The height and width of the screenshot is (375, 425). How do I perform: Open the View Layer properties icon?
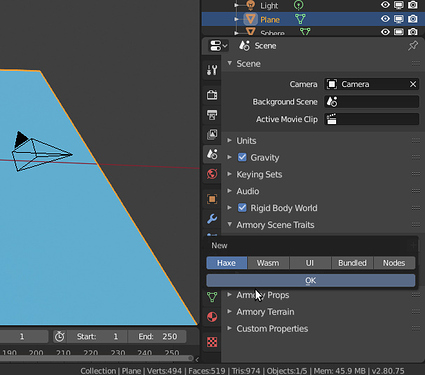click(x=212, y=134)
